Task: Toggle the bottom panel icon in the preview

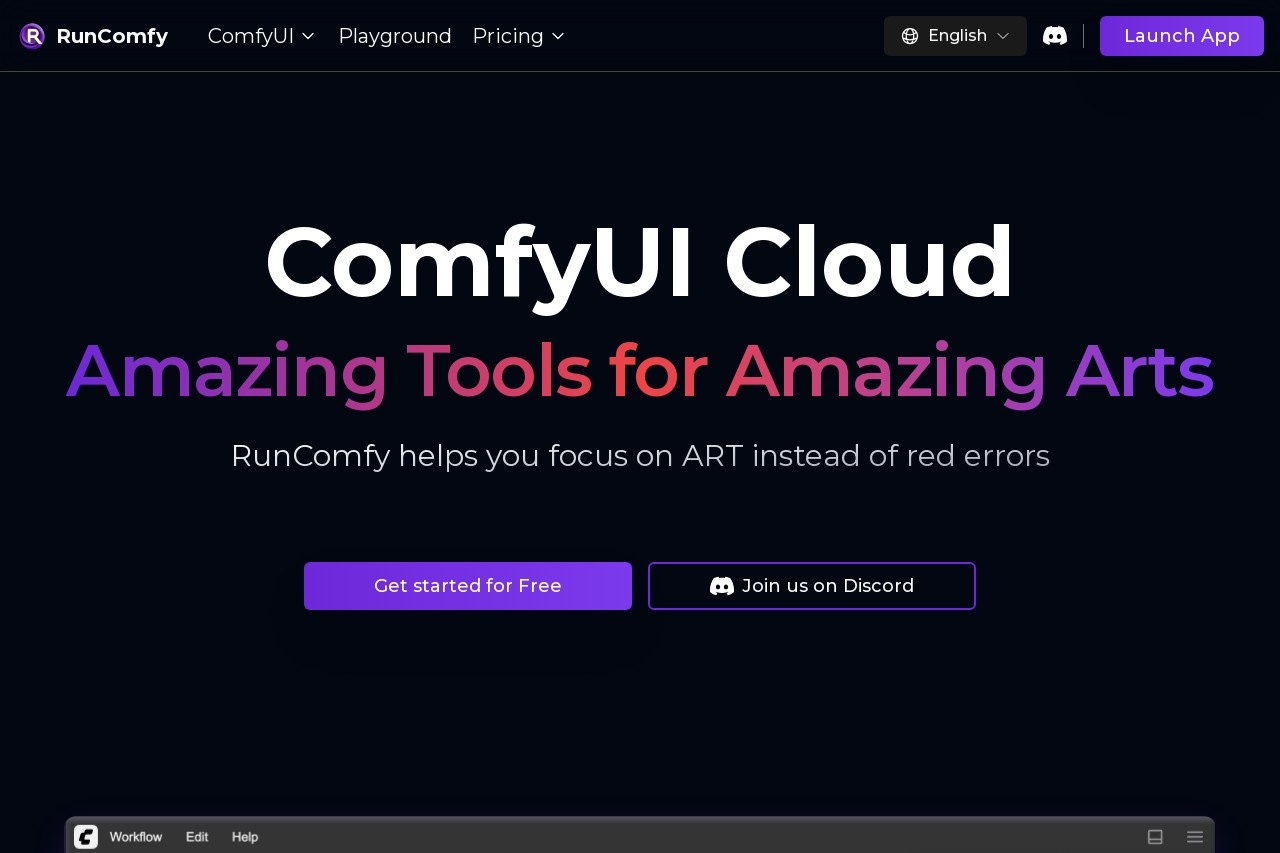Action: pos(1155,837)
